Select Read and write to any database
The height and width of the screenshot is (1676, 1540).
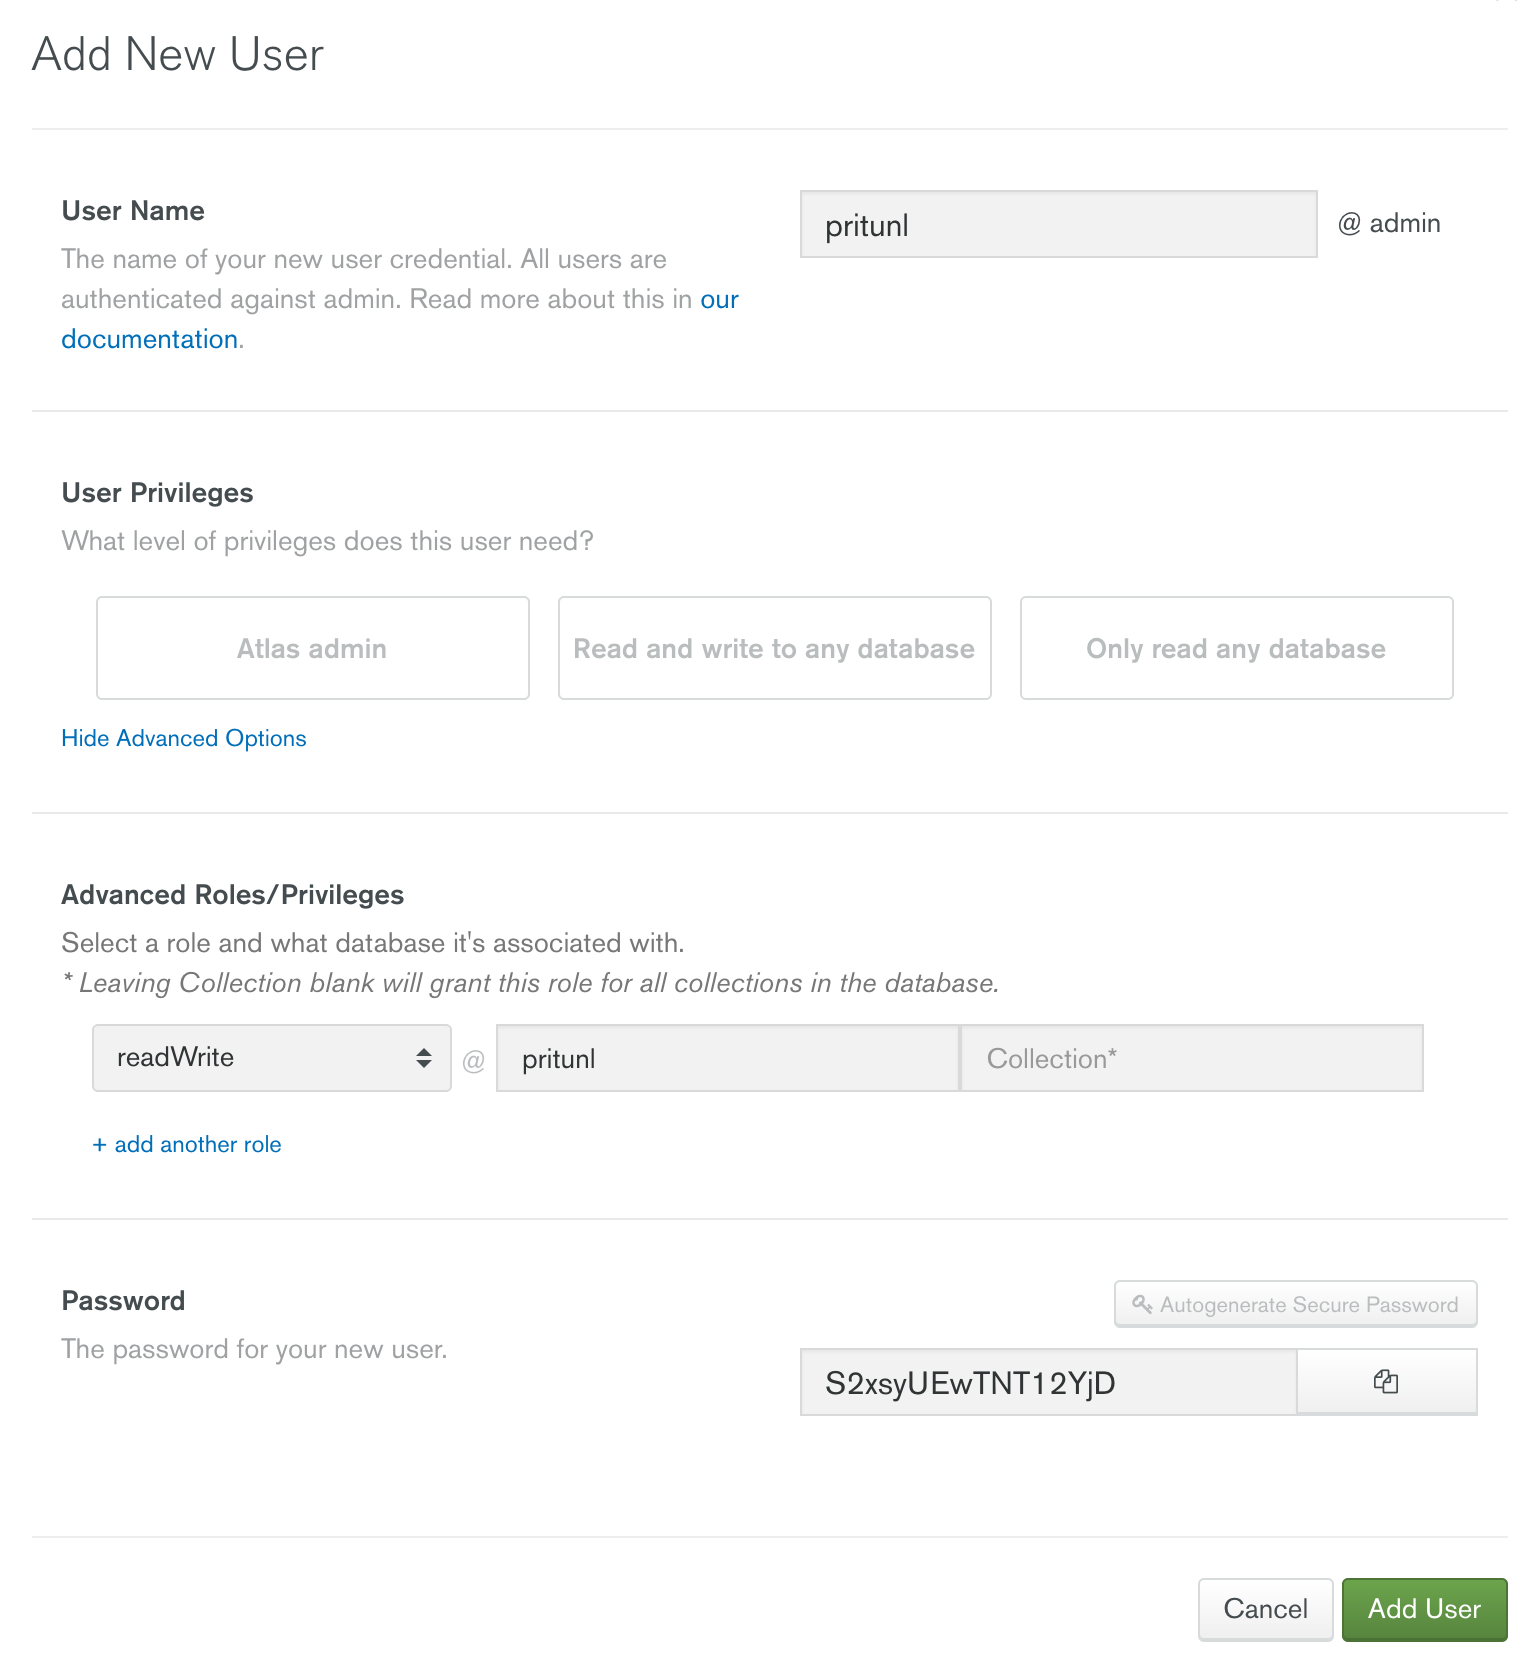click(x=774, y=648)
